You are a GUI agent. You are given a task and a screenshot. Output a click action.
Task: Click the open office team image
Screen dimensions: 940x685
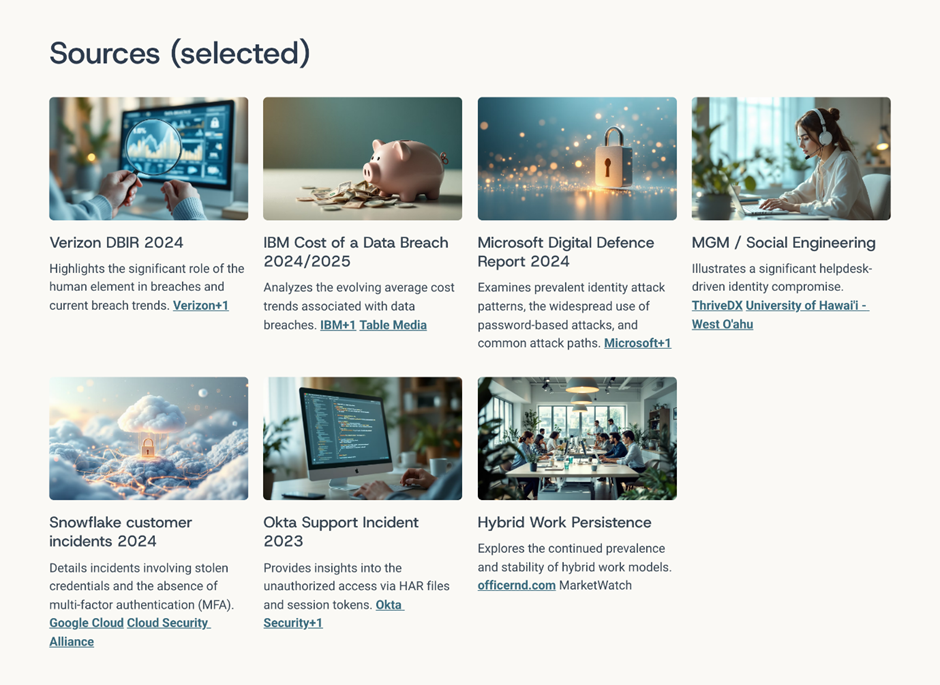click(x=577, y=439)
